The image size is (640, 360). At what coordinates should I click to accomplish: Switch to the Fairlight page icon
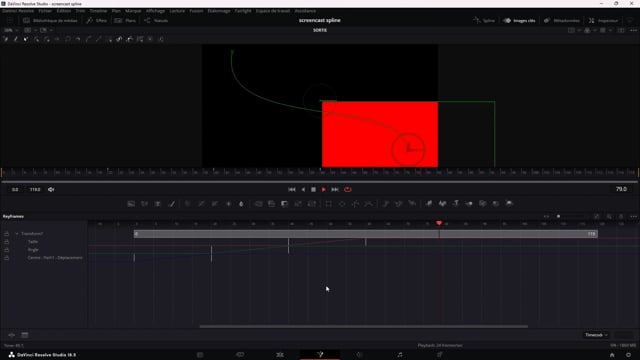pos(400,355)
